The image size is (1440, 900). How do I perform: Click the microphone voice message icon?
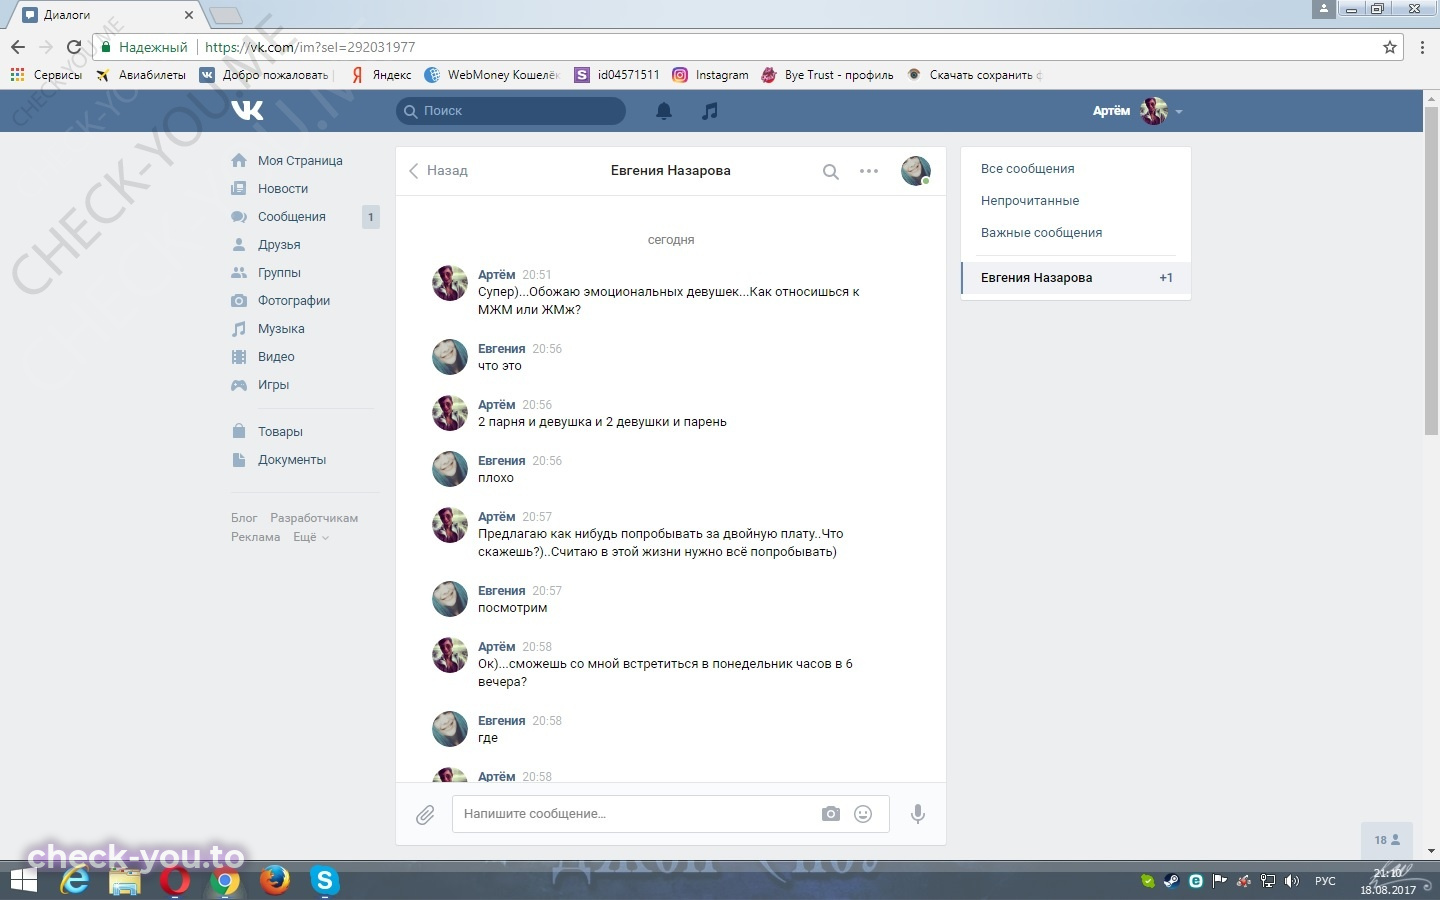pyautogui.click(x=918, y=814)
